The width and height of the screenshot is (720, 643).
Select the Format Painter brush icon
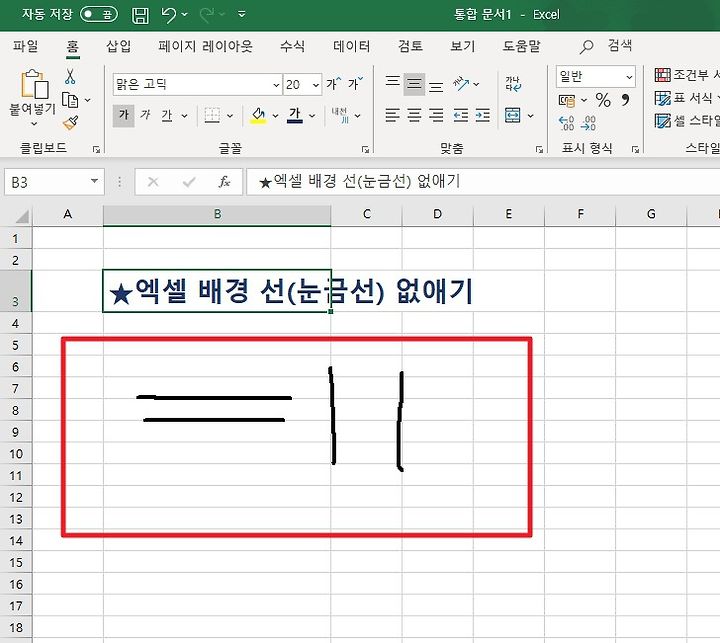tap(71, 122)
